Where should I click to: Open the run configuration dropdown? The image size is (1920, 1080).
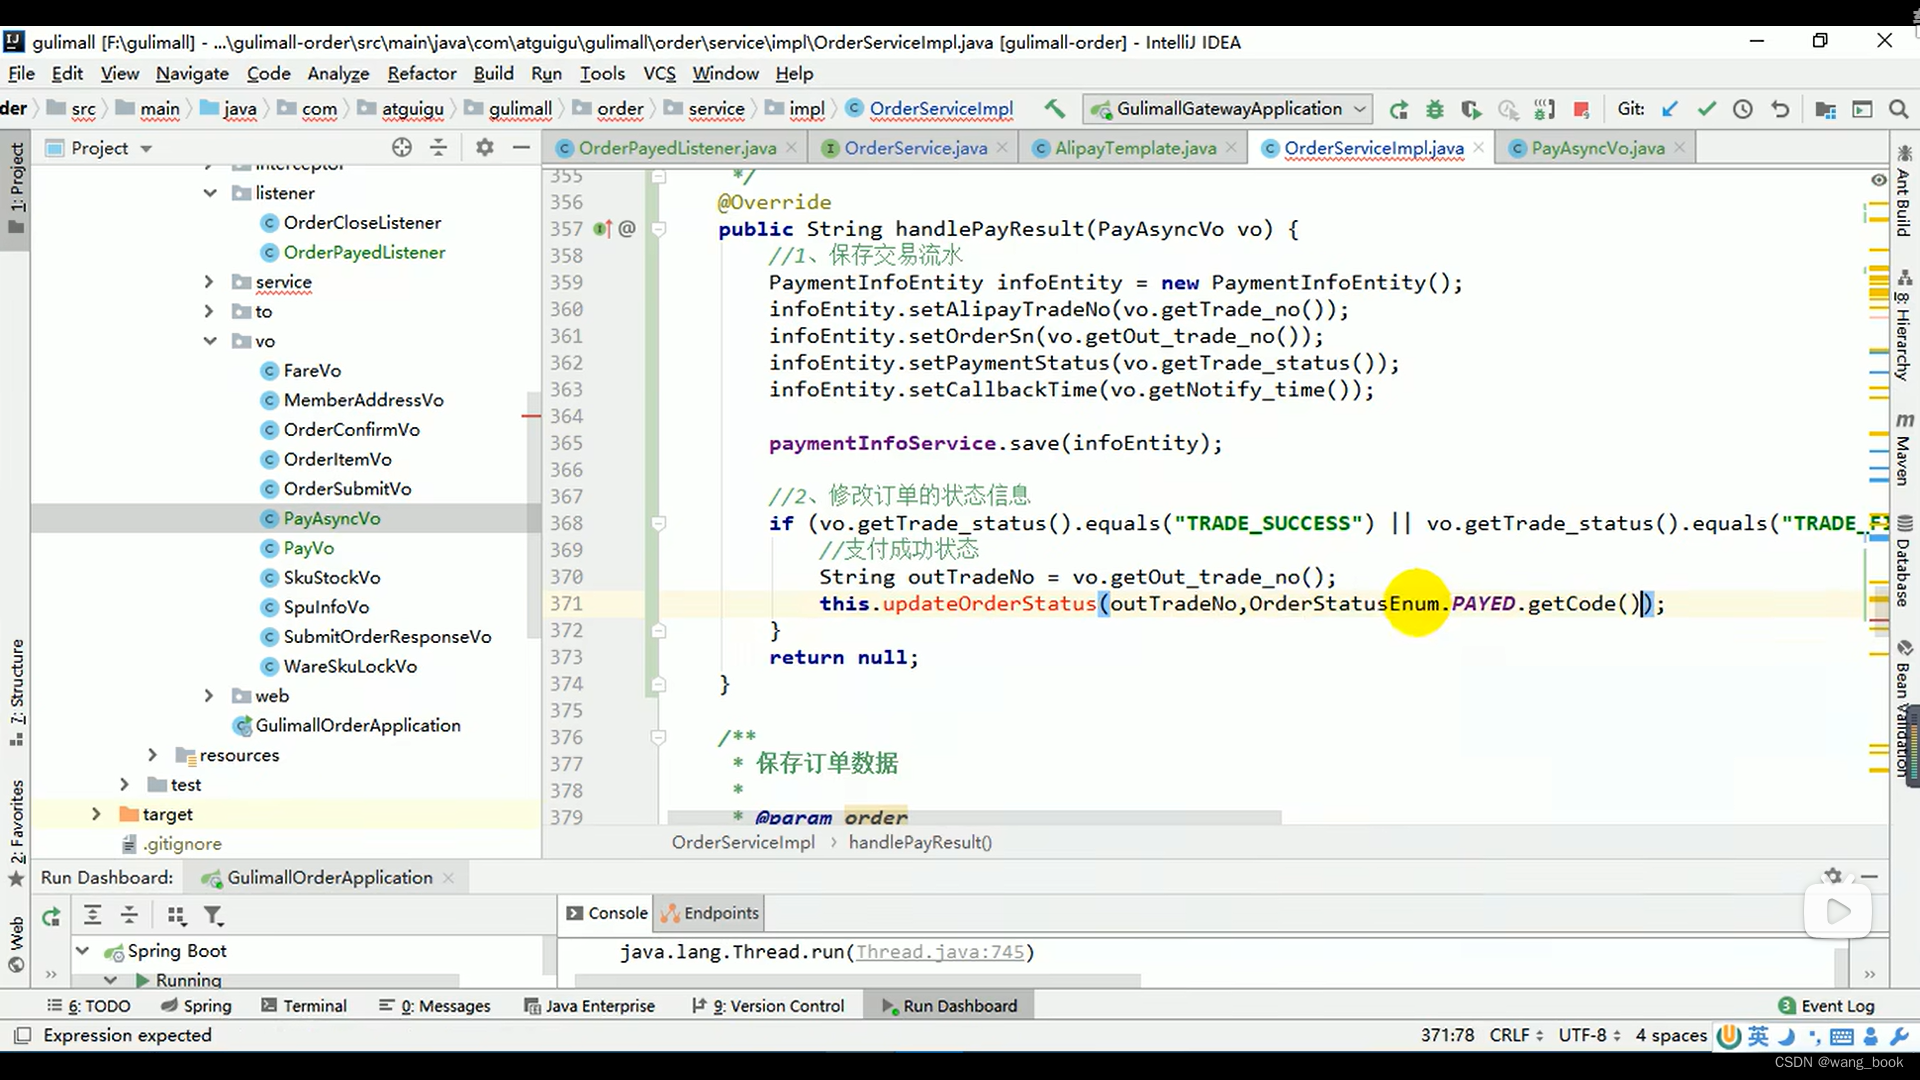pos(1228,109)
